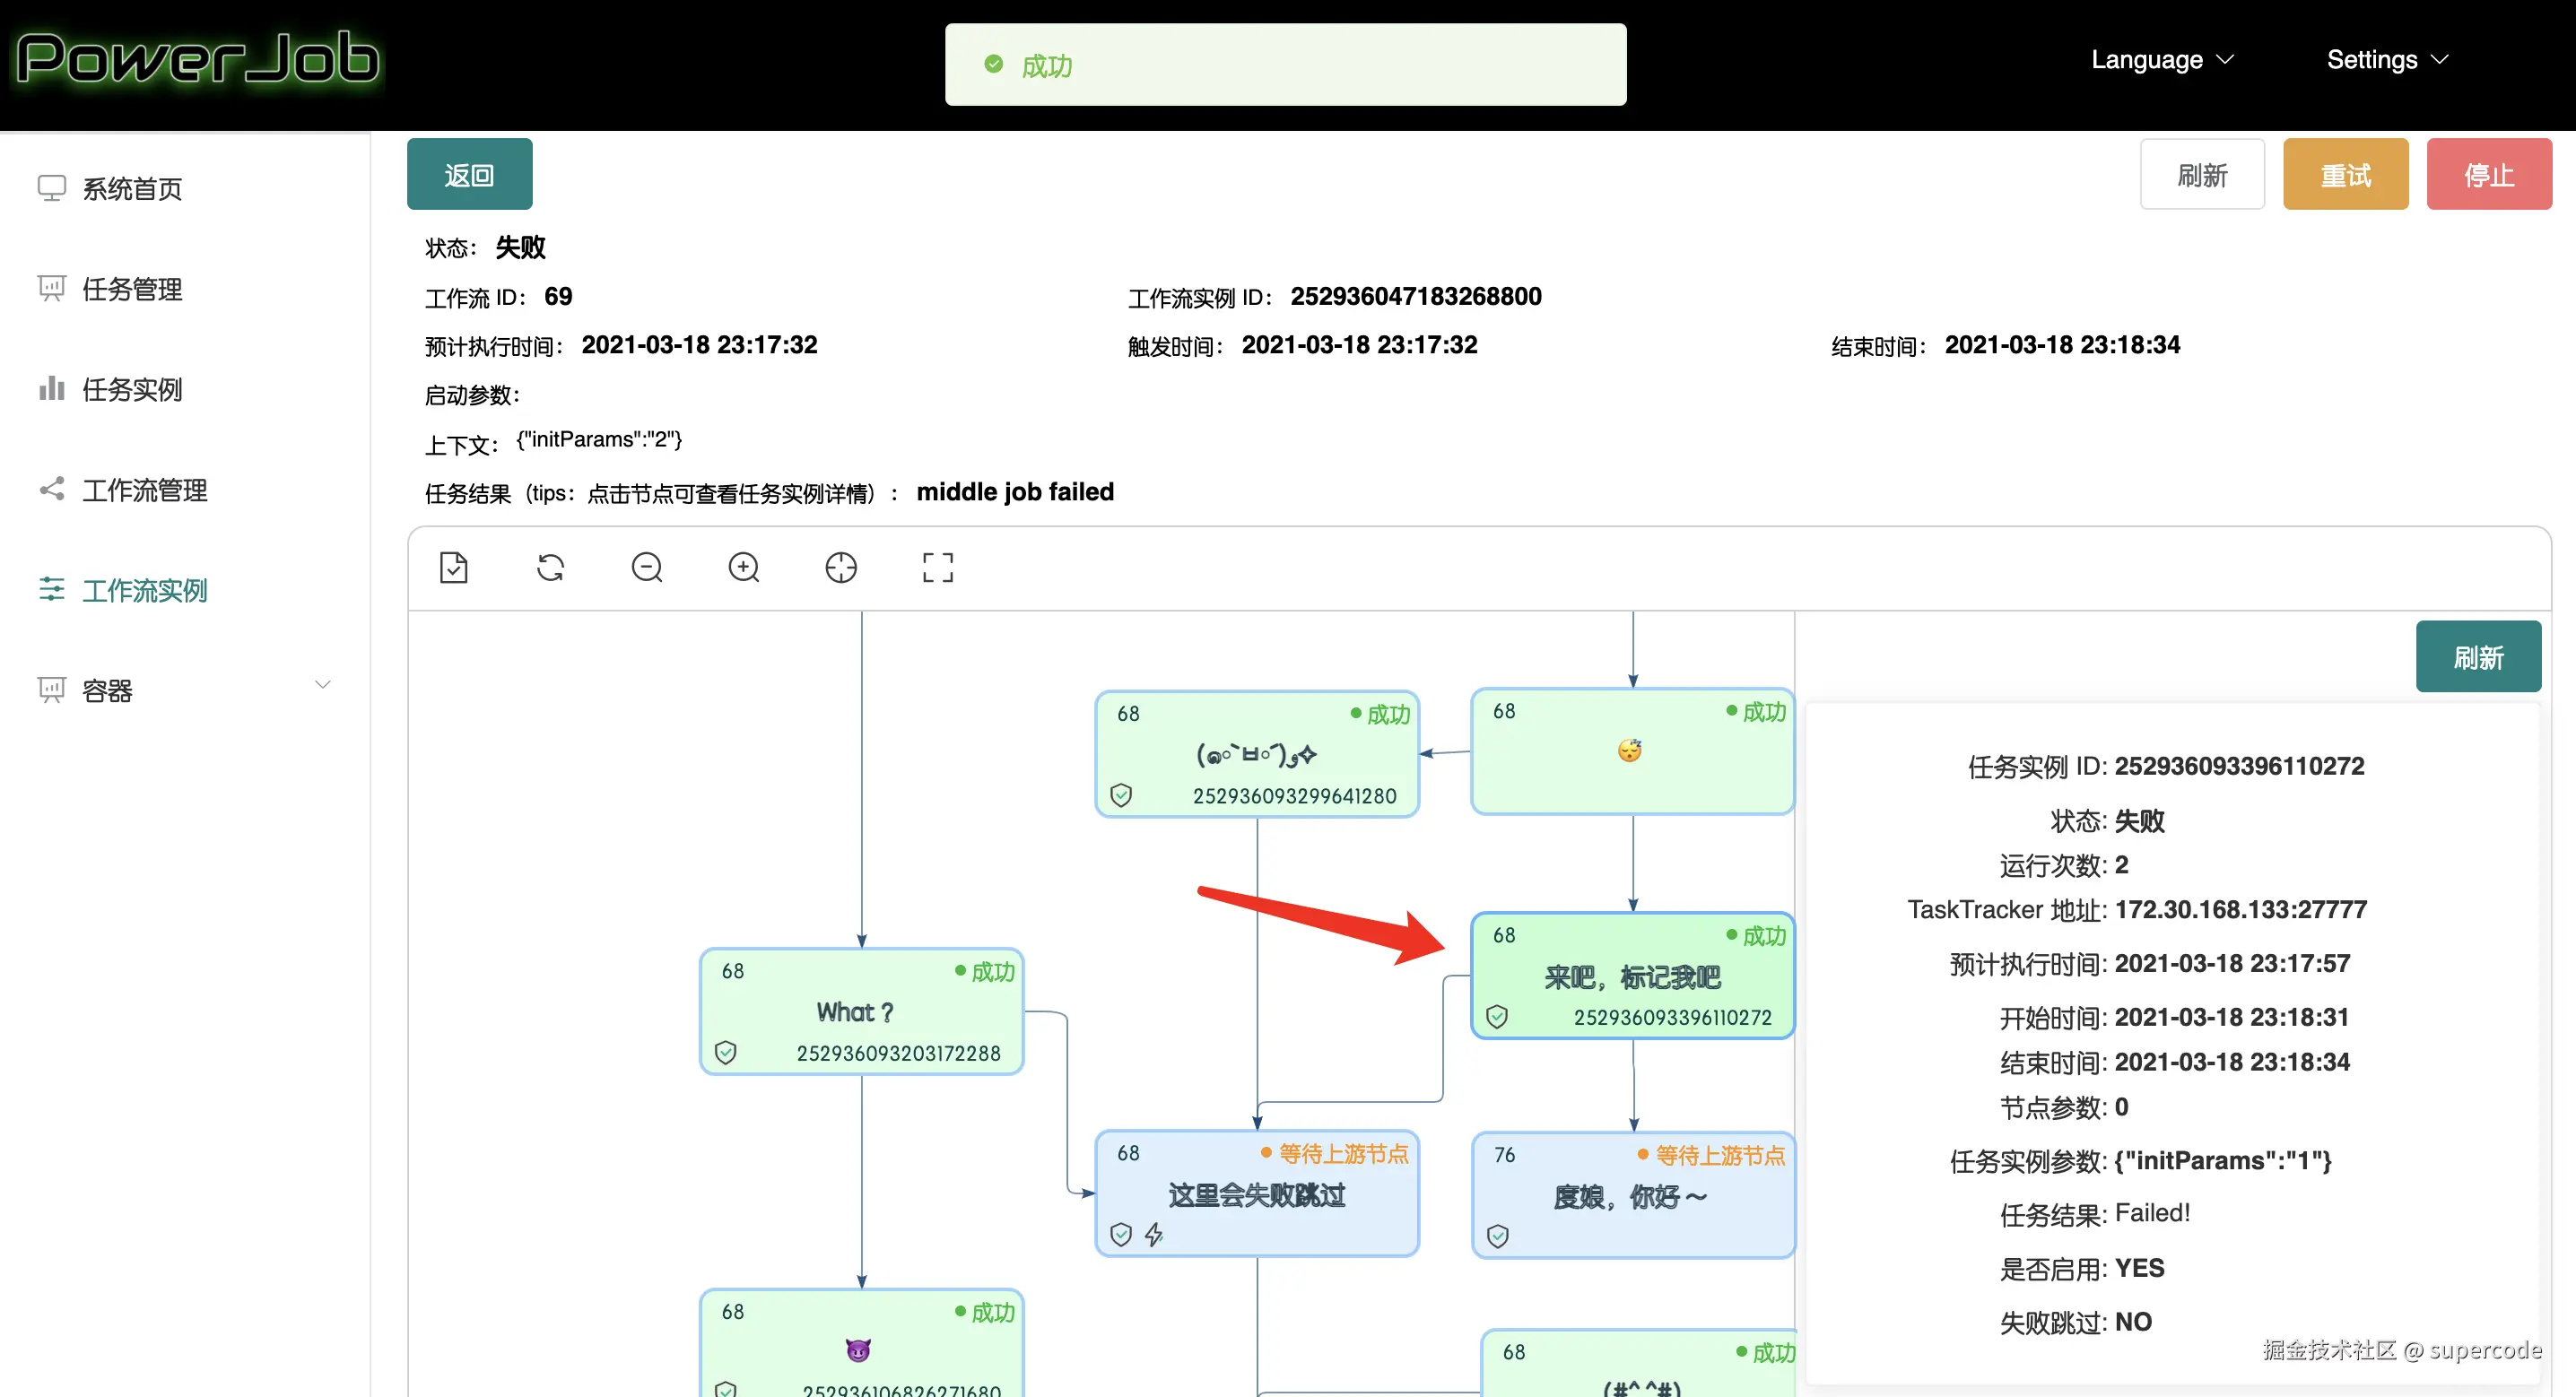This screenshot has width=2576, height=1397.
Task: Zoom in the workflow graph
Action: coord(744,568)
